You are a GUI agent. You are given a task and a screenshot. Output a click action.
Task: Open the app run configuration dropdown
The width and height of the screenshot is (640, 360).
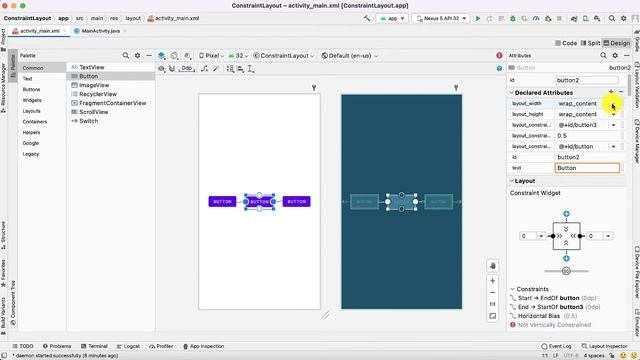click(392, 18)
